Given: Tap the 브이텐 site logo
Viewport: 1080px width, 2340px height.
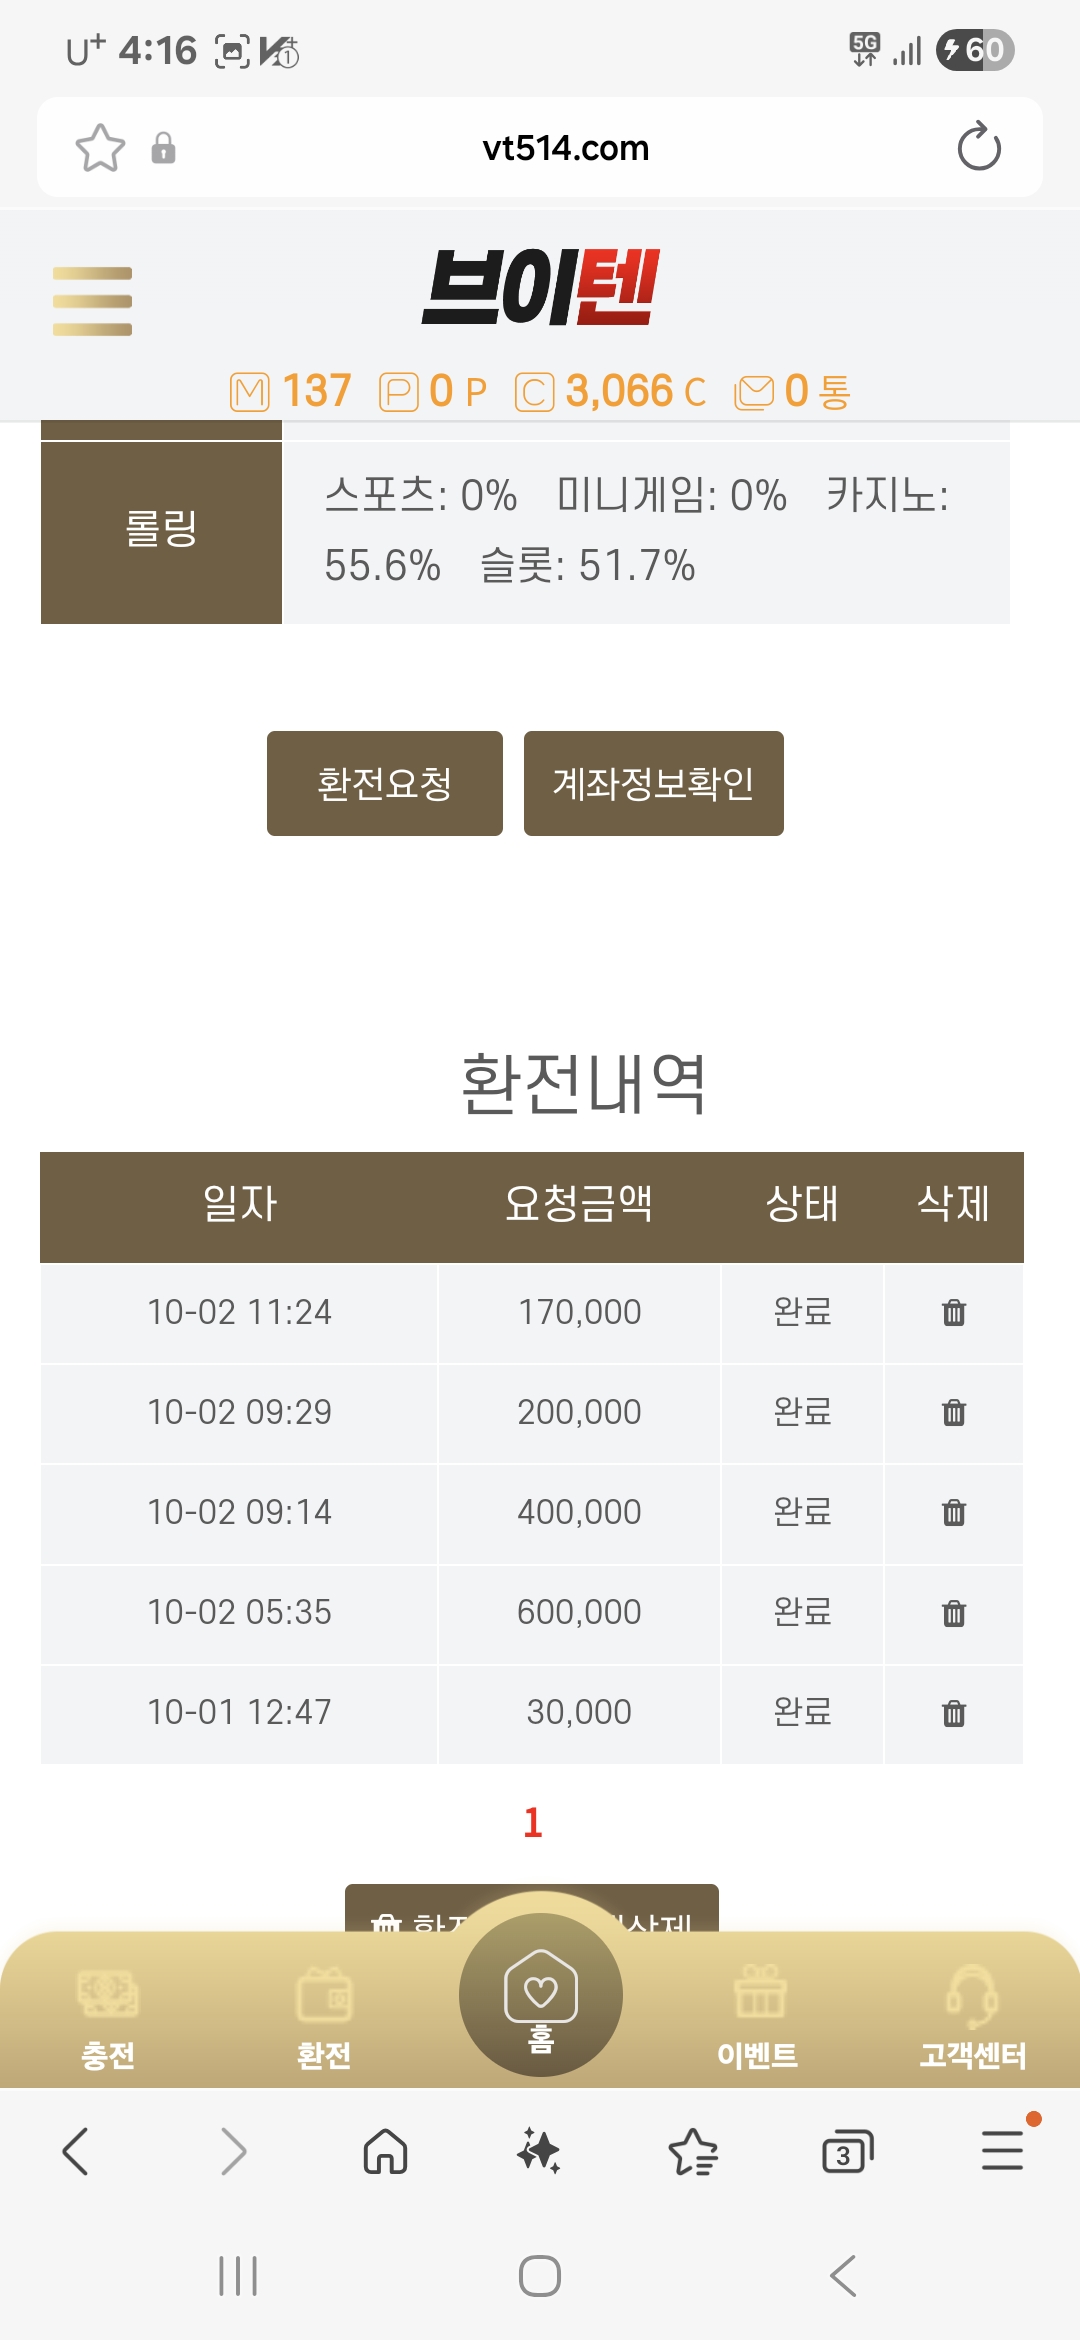Looking at the screenshot, I should point(540,288).
